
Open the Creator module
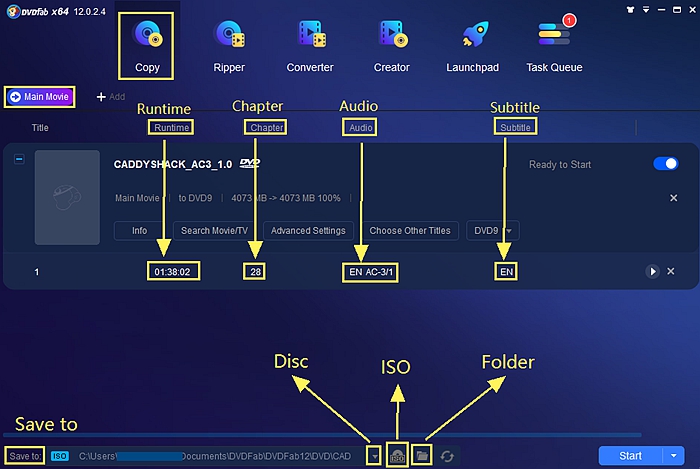pyautogui.click(x=392, y=46)
